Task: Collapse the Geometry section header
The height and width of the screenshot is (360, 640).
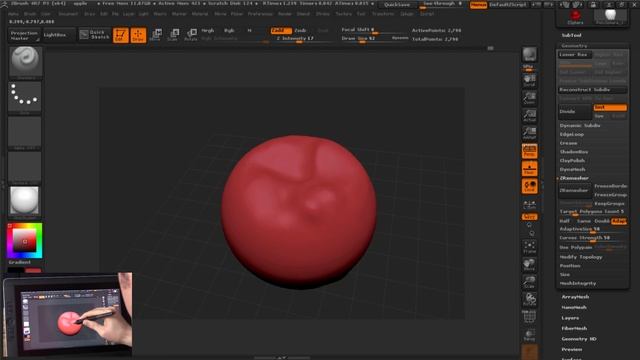Action: tap(574, 46)
